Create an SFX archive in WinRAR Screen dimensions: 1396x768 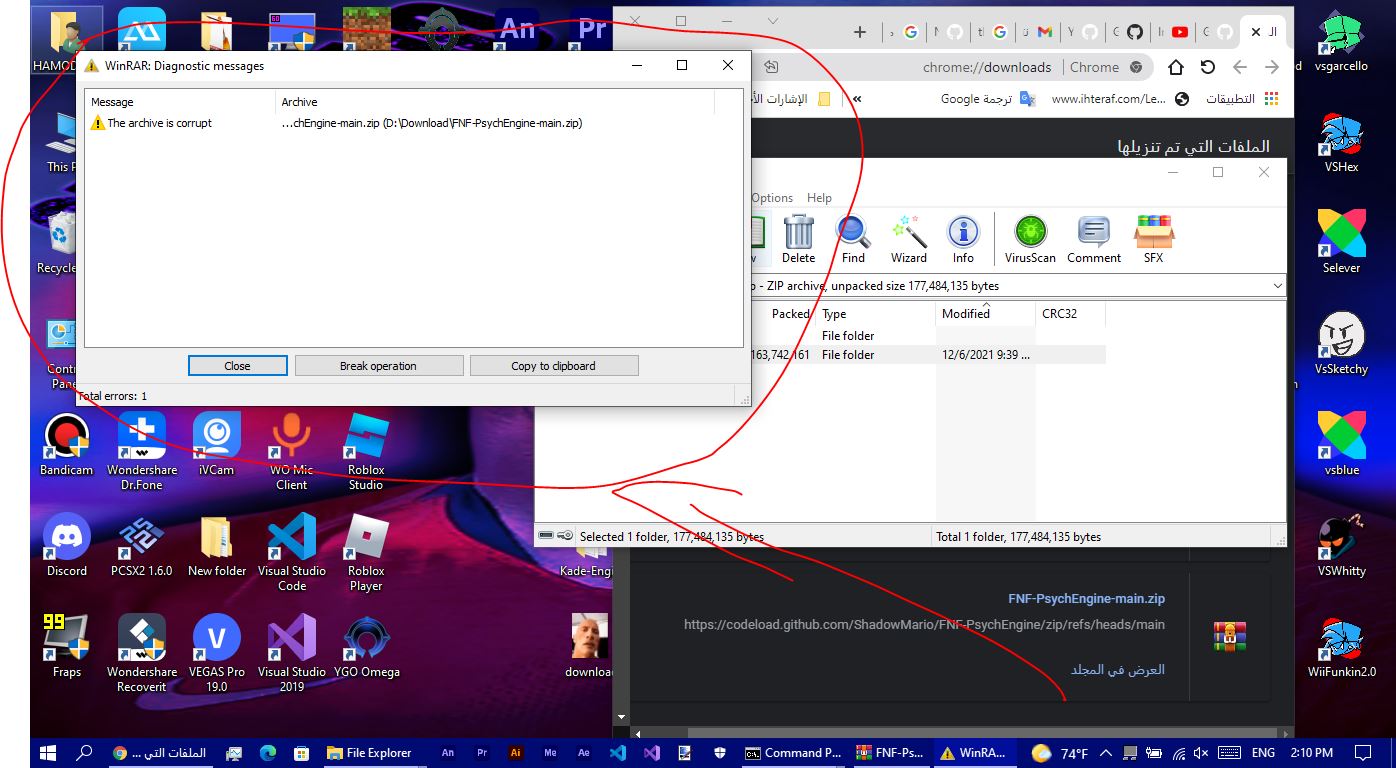1153,238
